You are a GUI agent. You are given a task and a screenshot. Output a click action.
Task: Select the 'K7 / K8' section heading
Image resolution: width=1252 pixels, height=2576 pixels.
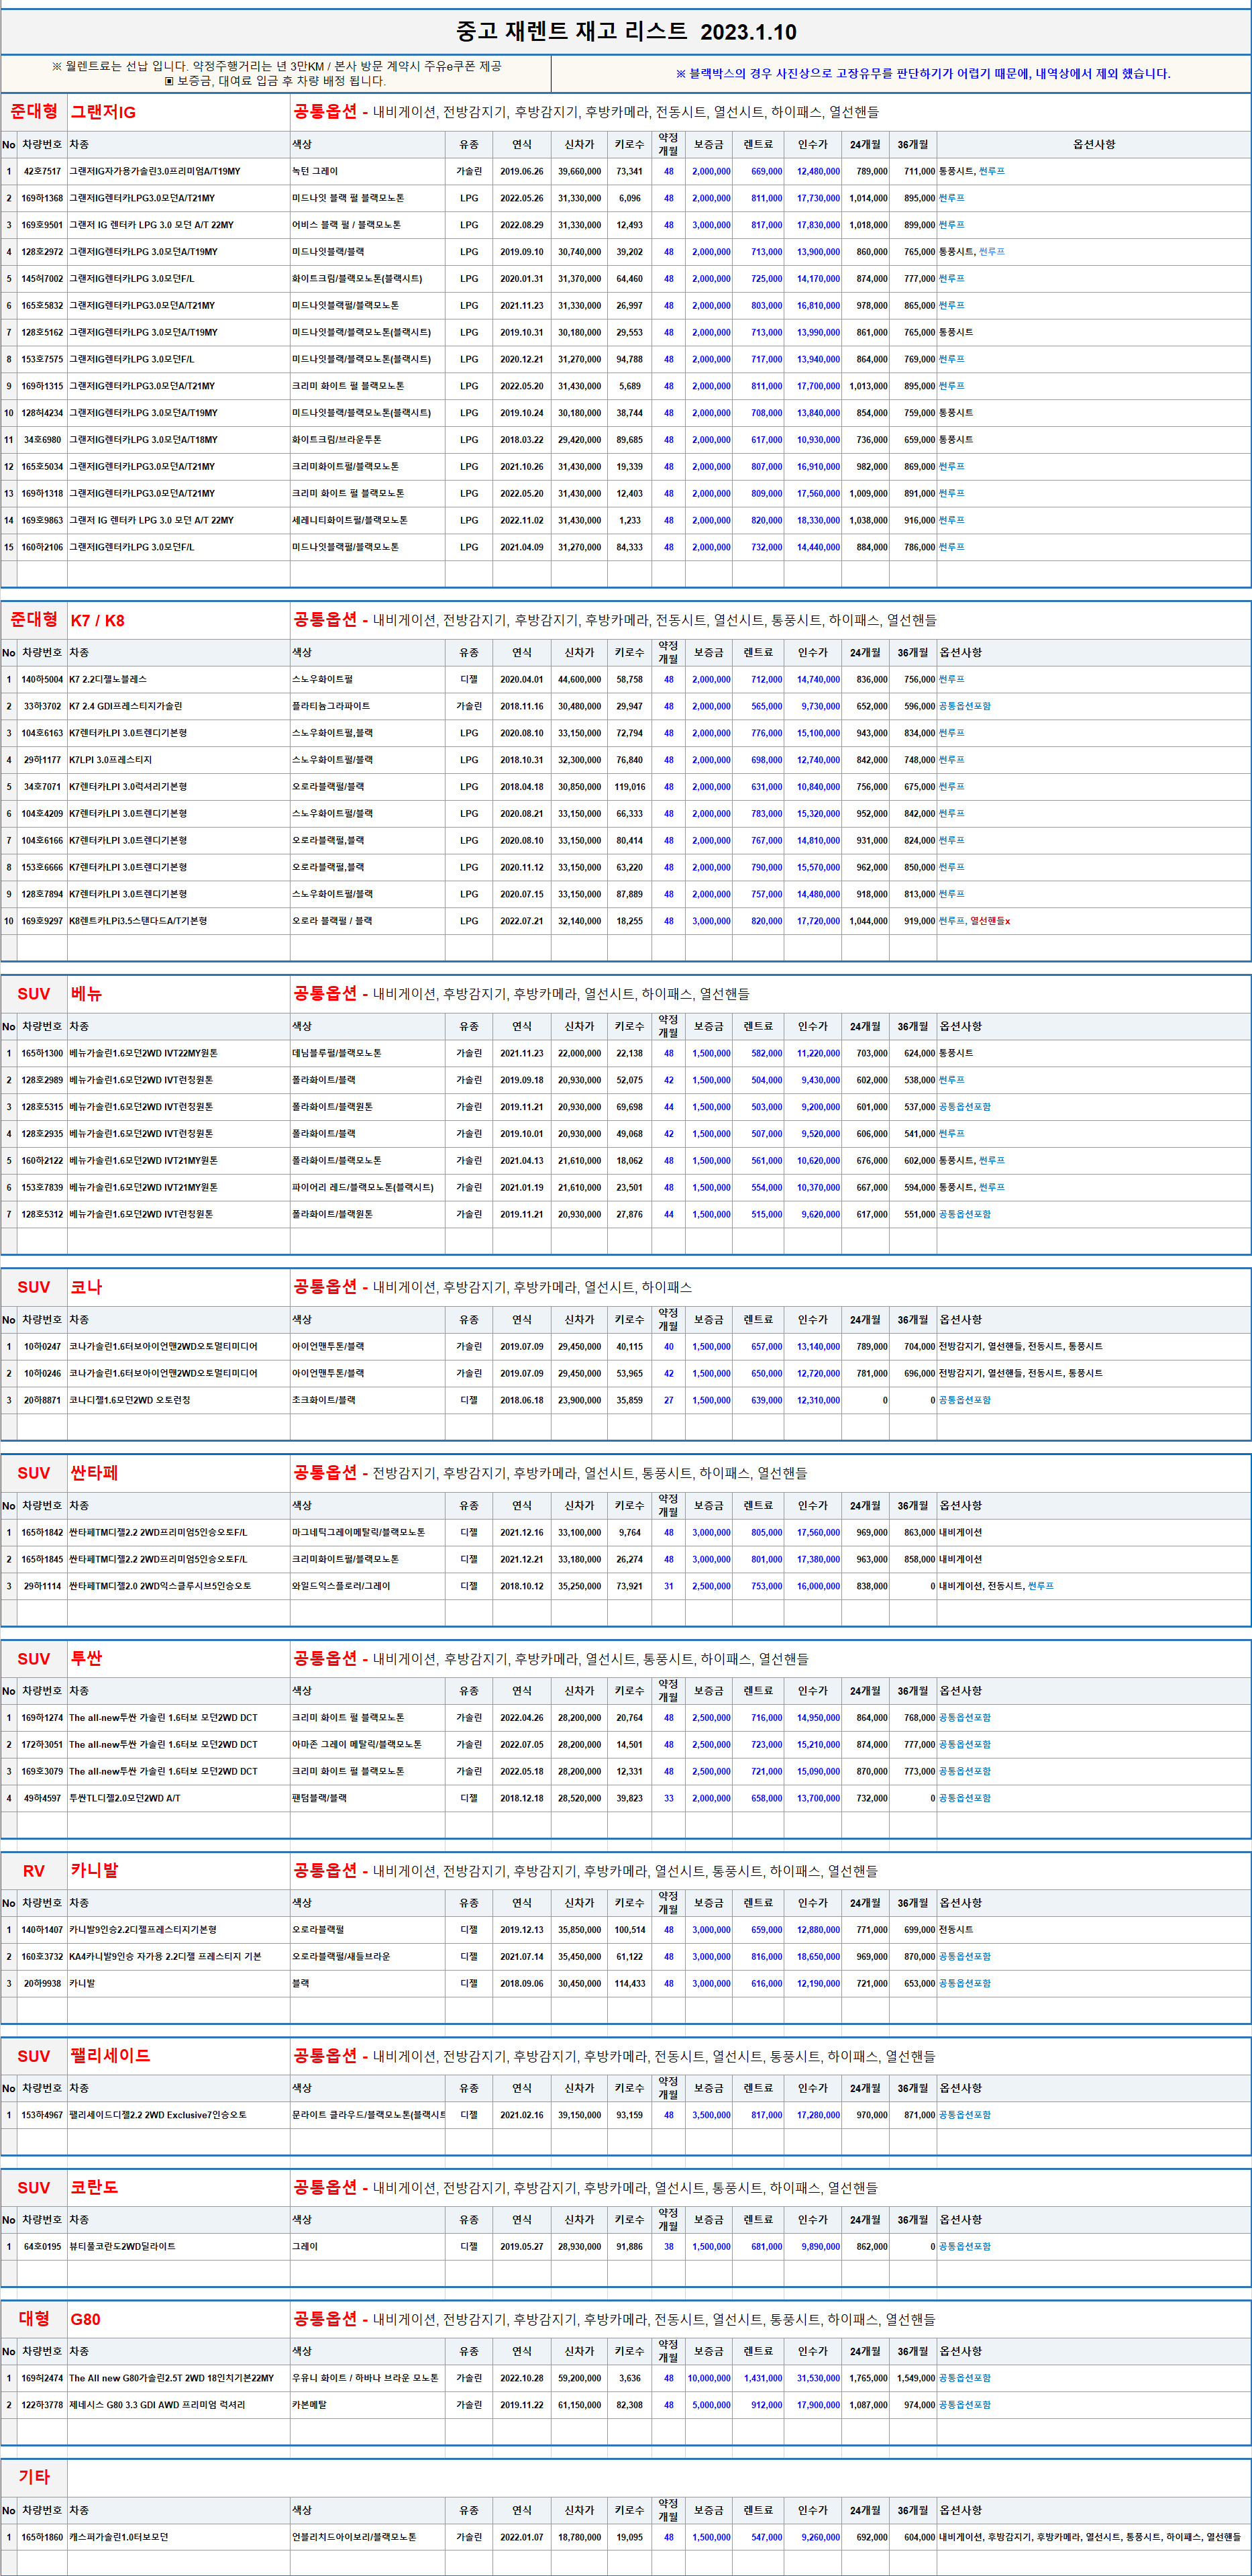97,620
